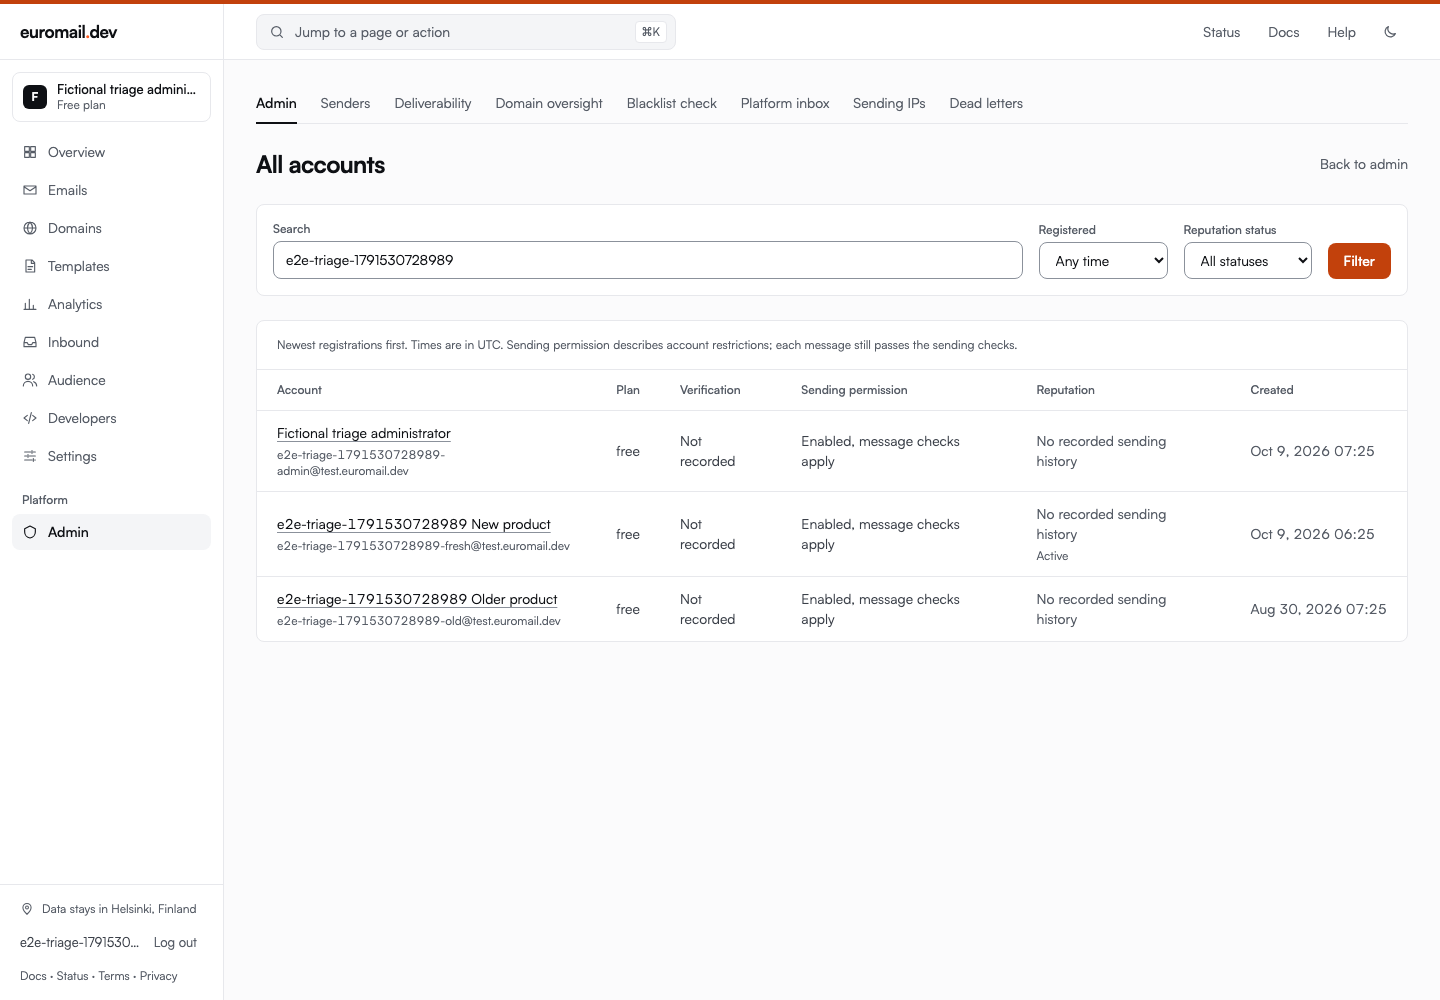Click the e2e-triage-1791530728989-fresh@test.euromail.dev email text

pos(423,546)
